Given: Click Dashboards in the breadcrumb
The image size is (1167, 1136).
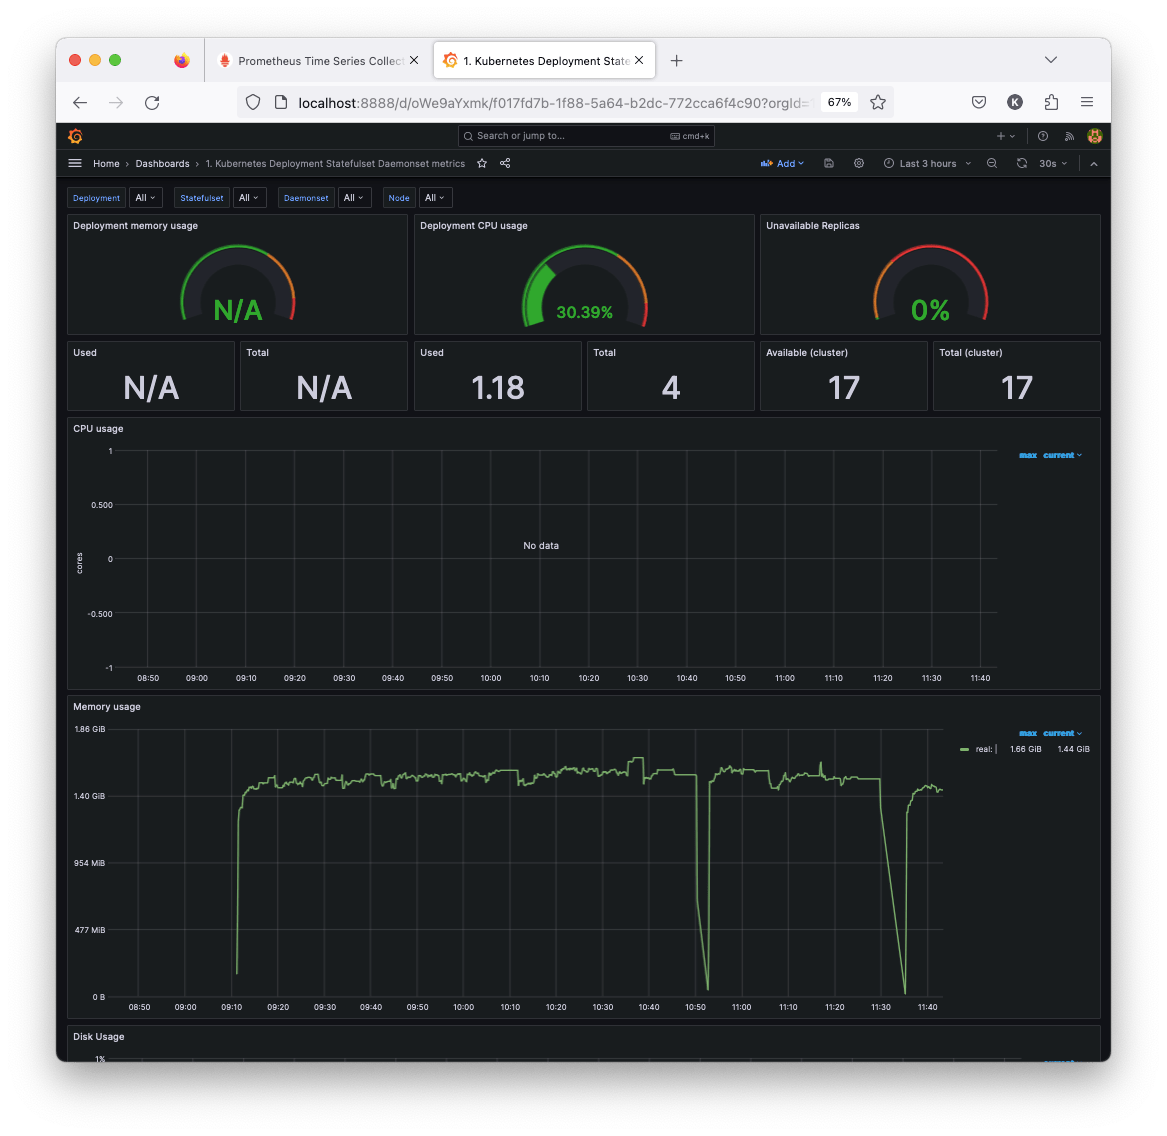Looking at the screenshot, I should click(162, 163).
